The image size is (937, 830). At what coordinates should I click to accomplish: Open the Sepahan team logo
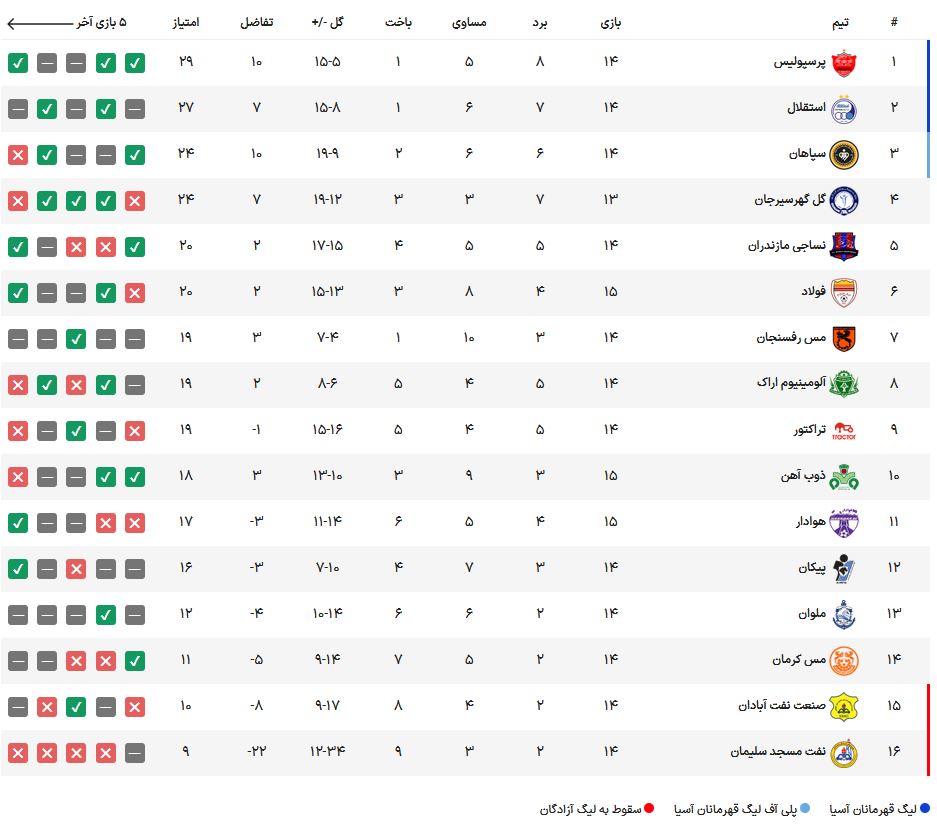click(844, 155)
